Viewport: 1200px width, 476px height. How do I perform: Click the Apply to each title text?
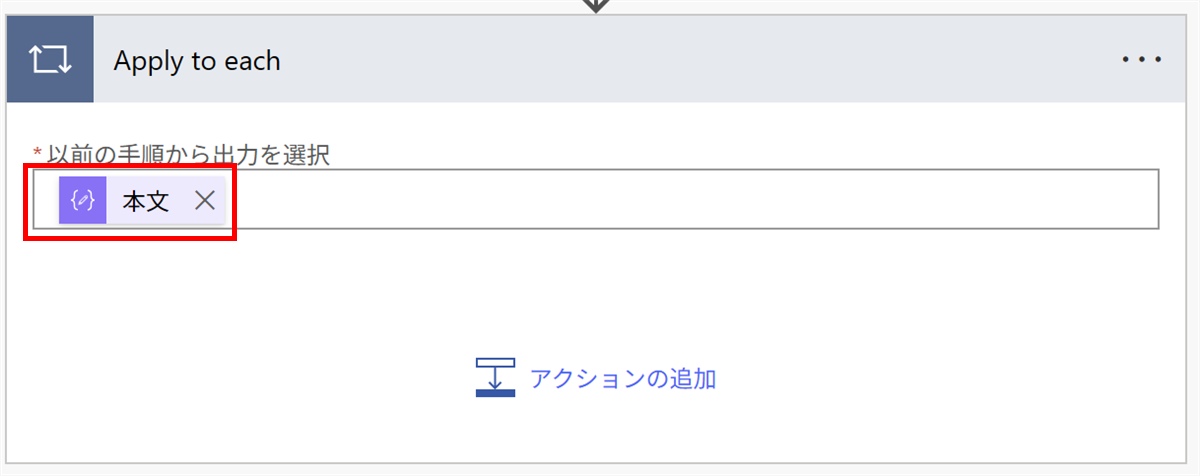pyautogui.click(x=197, y=61)
